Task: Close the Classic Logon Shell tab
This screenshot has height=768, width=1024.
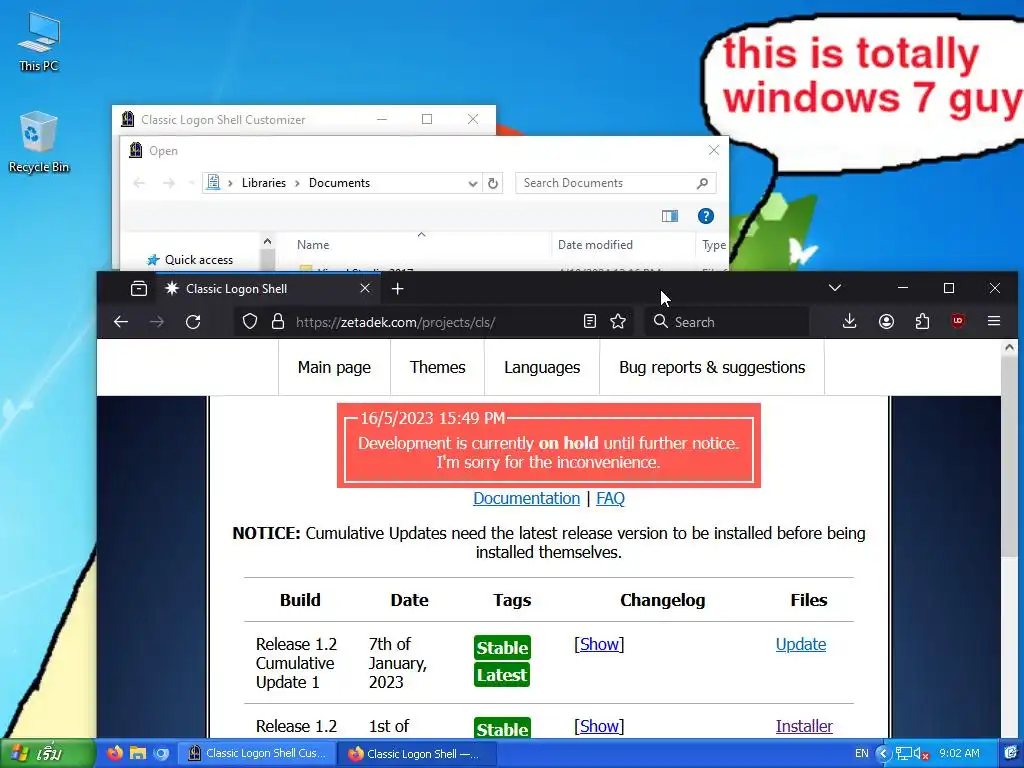Action: (365, 289)
